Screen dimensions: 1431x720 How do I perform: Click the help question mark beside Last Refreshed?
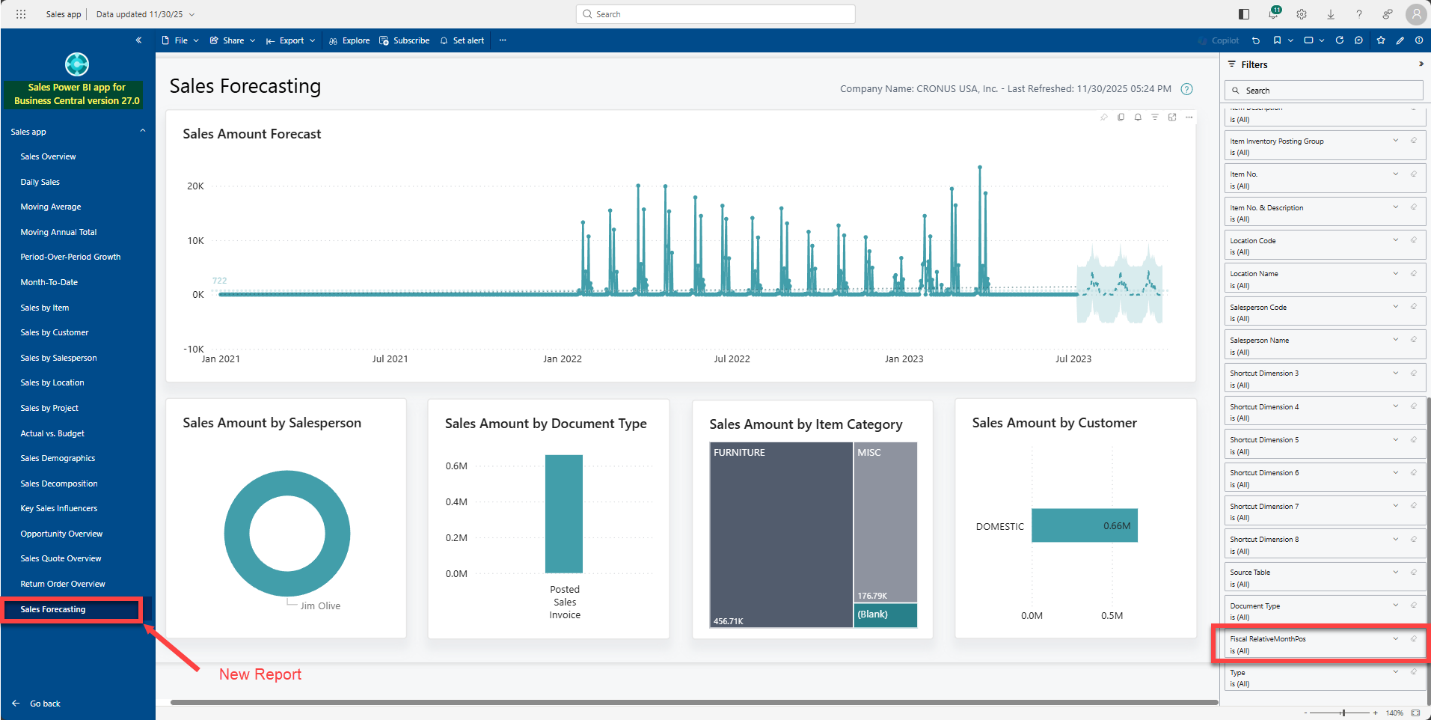pyautogui.click(x=1187, y=89)
